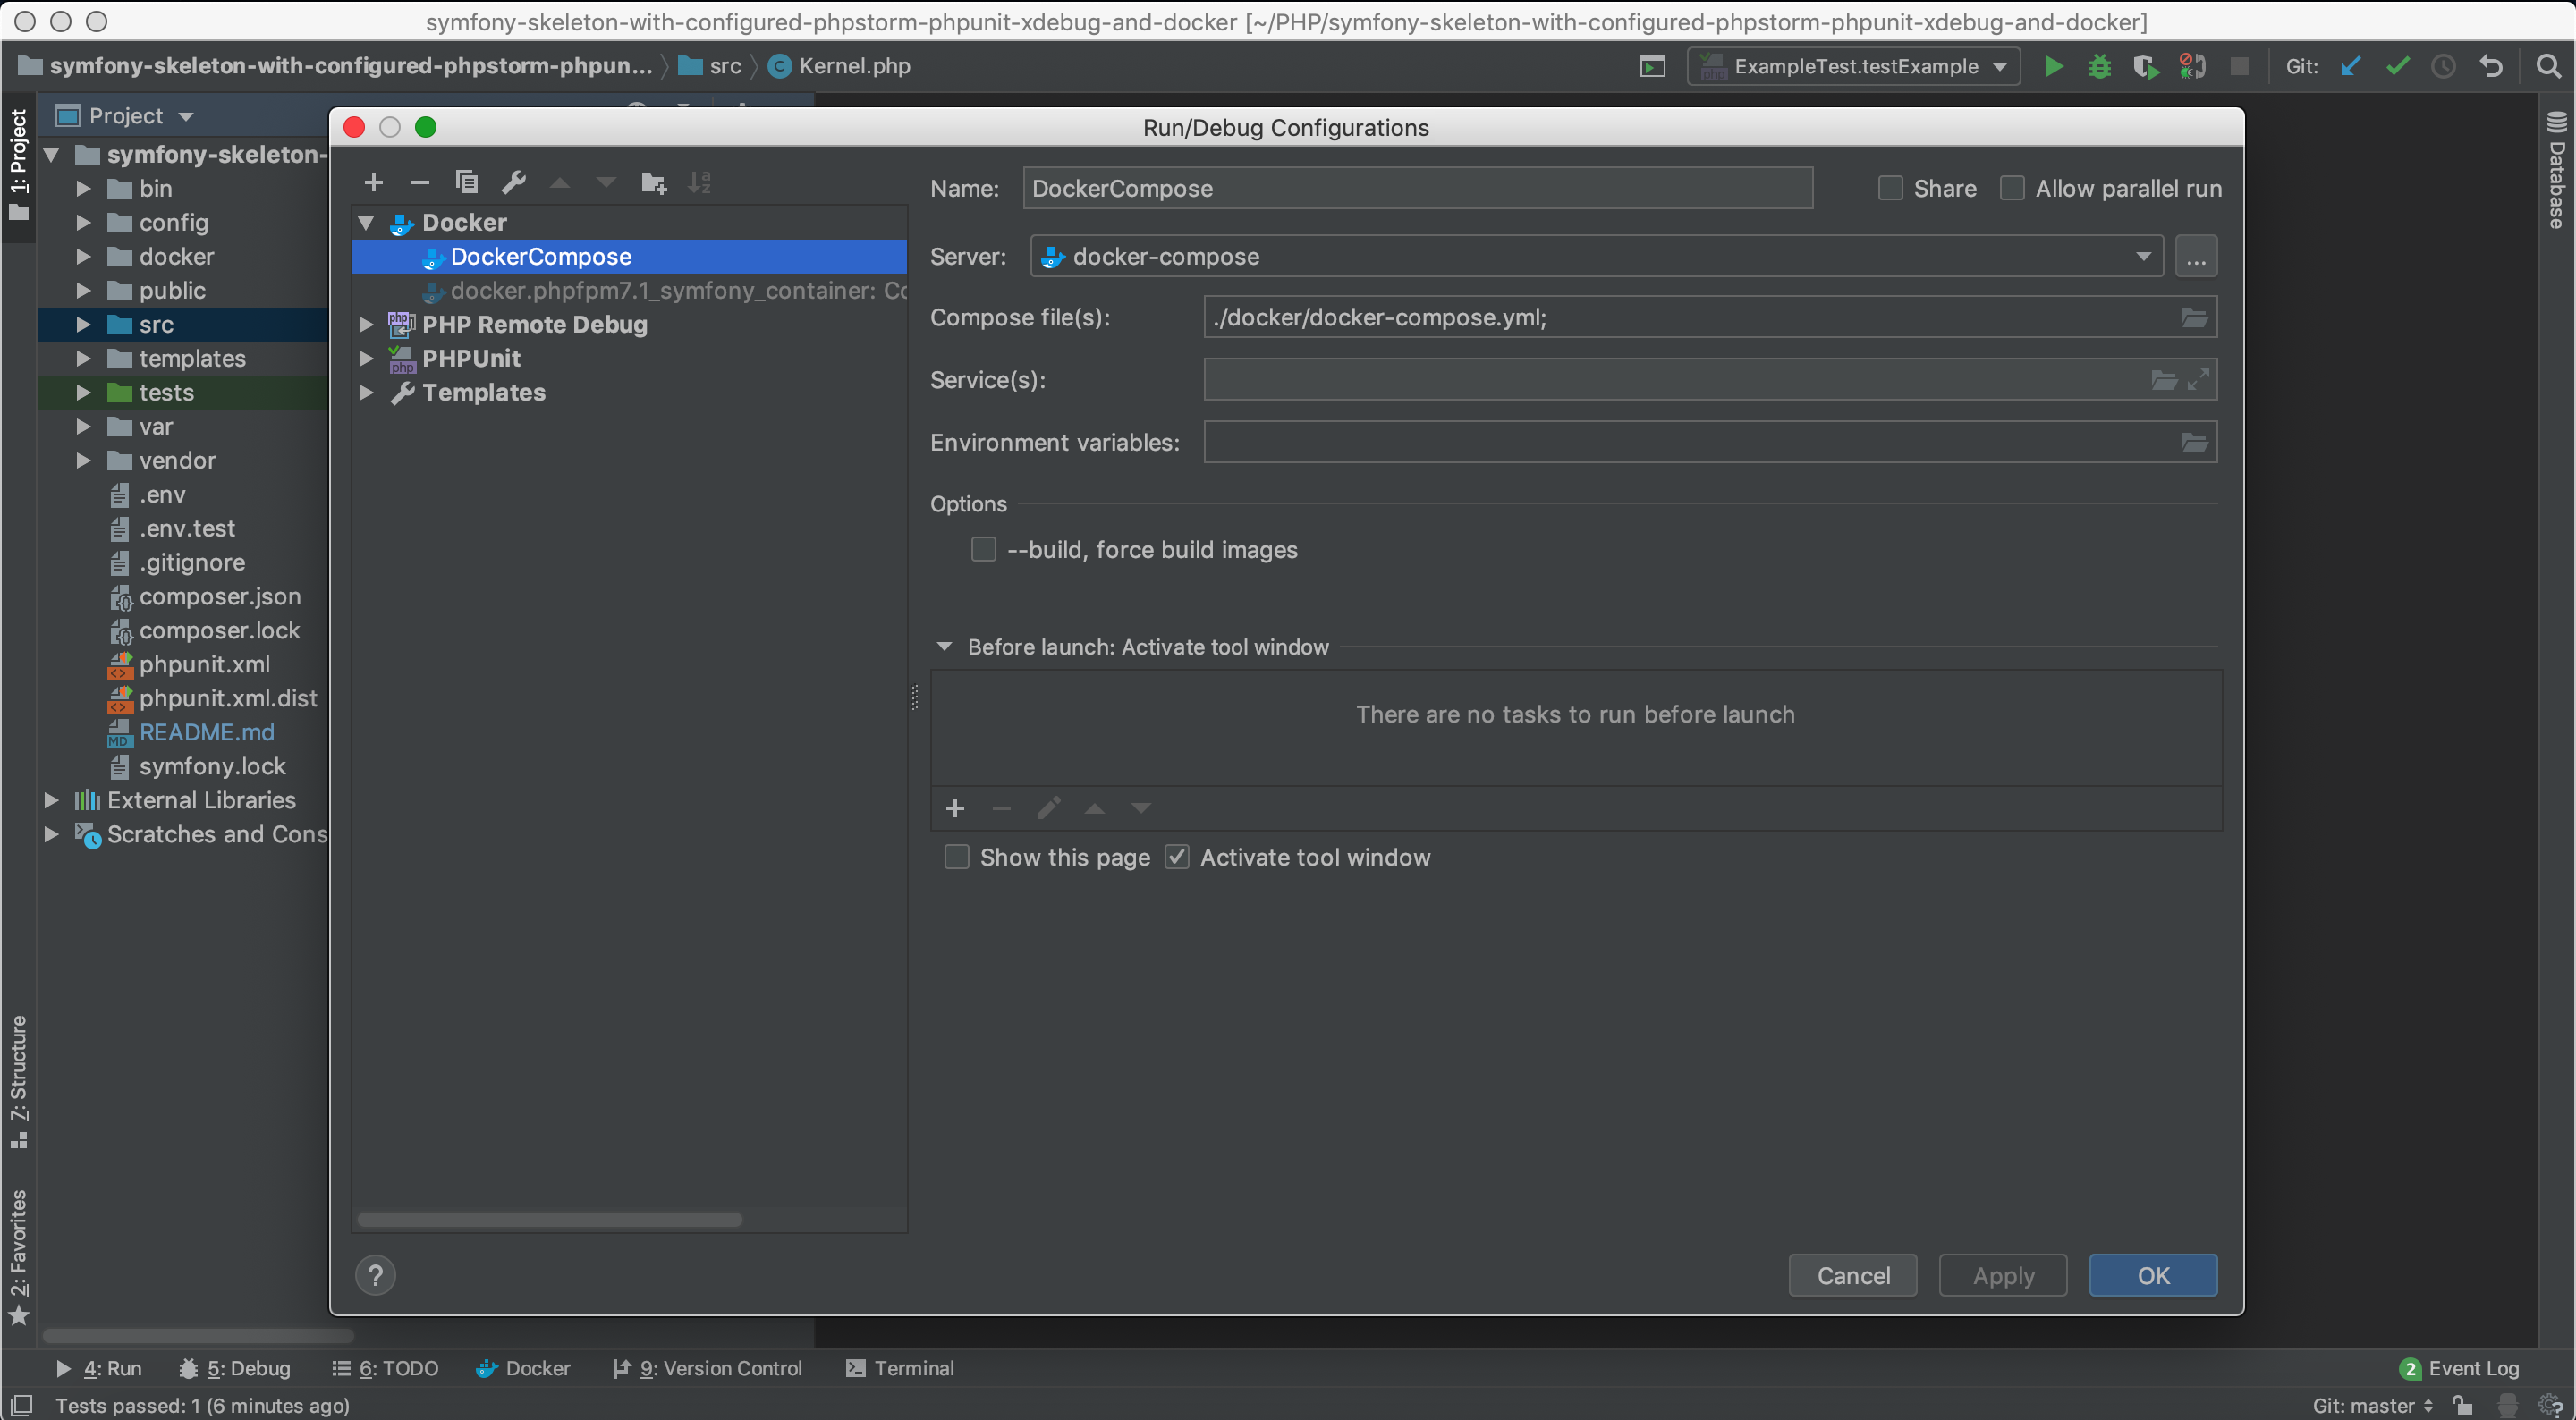Screen dimensions: 2576x1420
Task: Select the Docker tab in bottom toolbar
Action: coord(537,1367)
